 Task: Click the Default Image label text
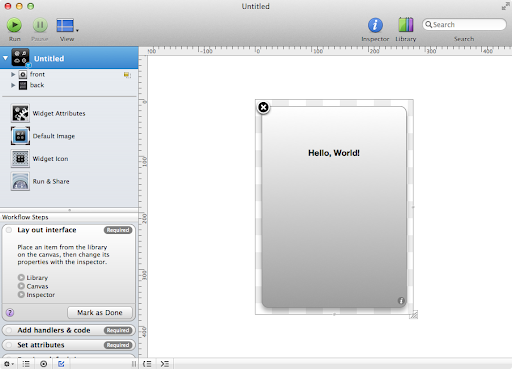click(x=54, y=136)
